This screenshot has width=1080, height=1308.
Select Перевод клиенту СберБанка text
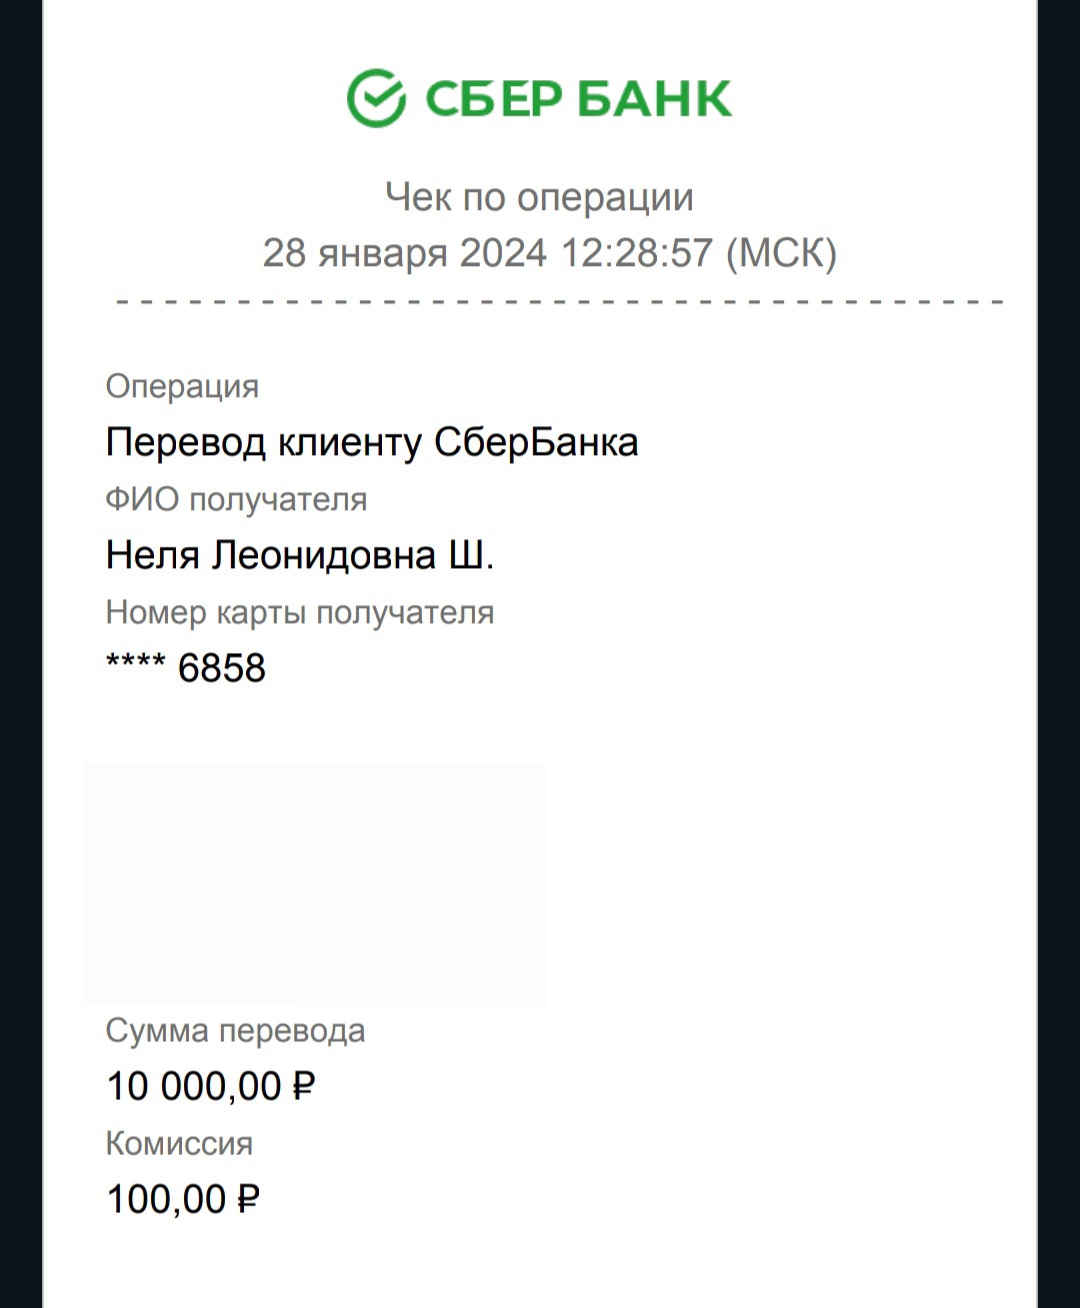[x=371, y=442]
